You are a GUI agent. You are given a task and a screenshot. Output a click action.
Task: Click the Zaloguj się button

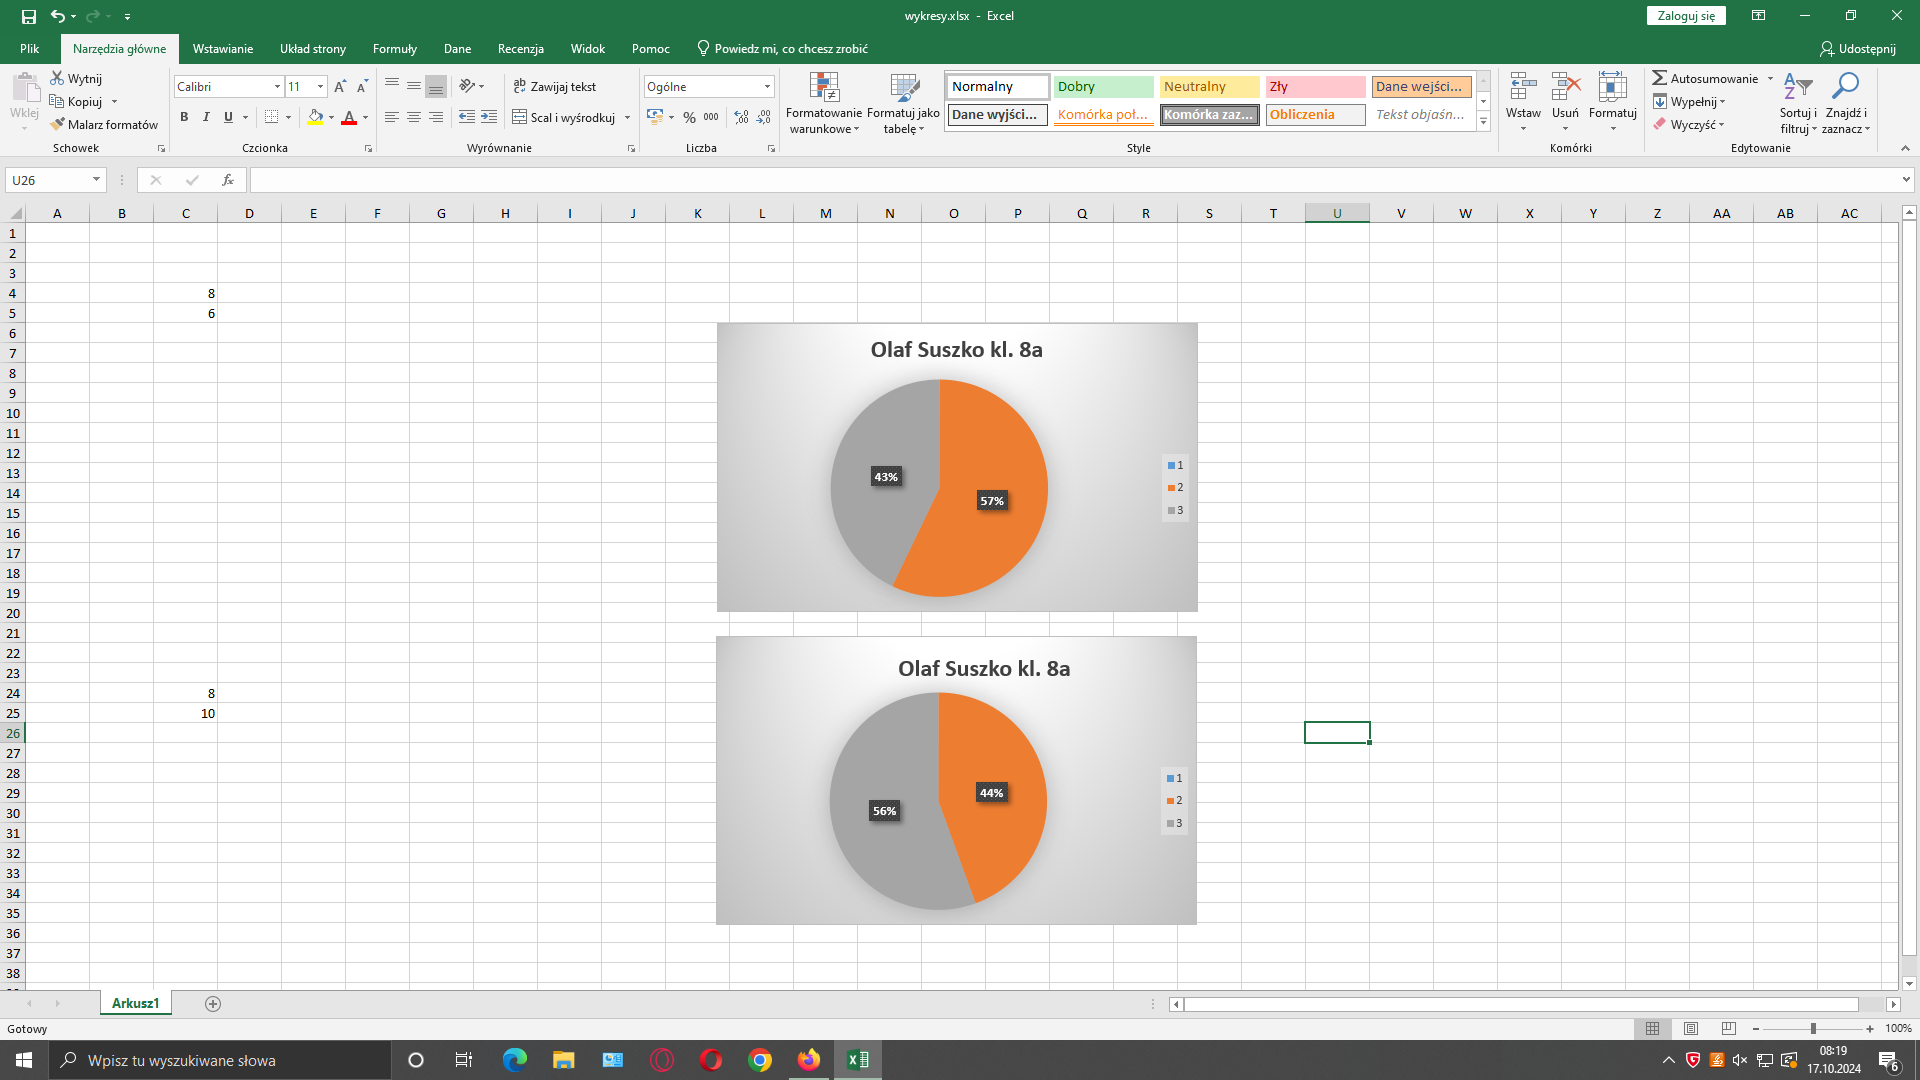pos(1685,15)
